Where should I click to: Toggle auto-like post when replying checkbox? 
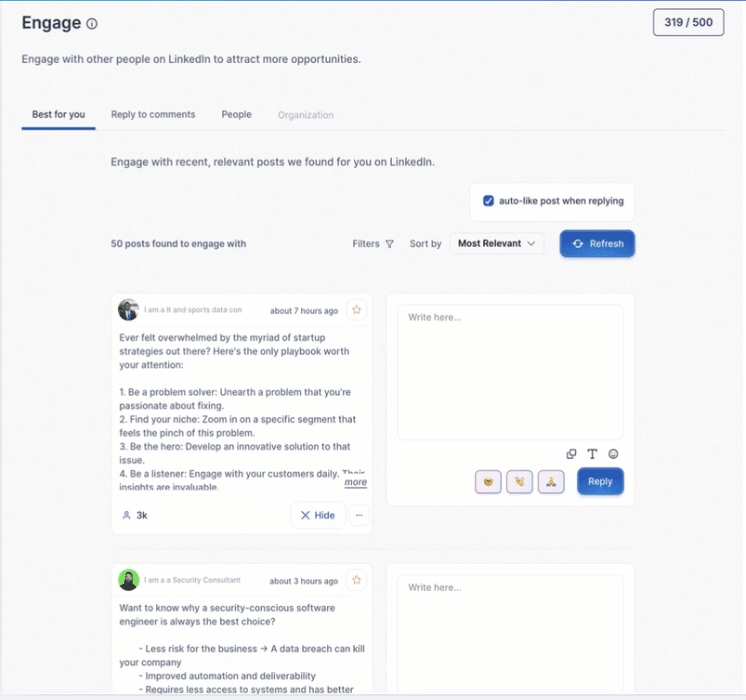click(x=488, y=201)
